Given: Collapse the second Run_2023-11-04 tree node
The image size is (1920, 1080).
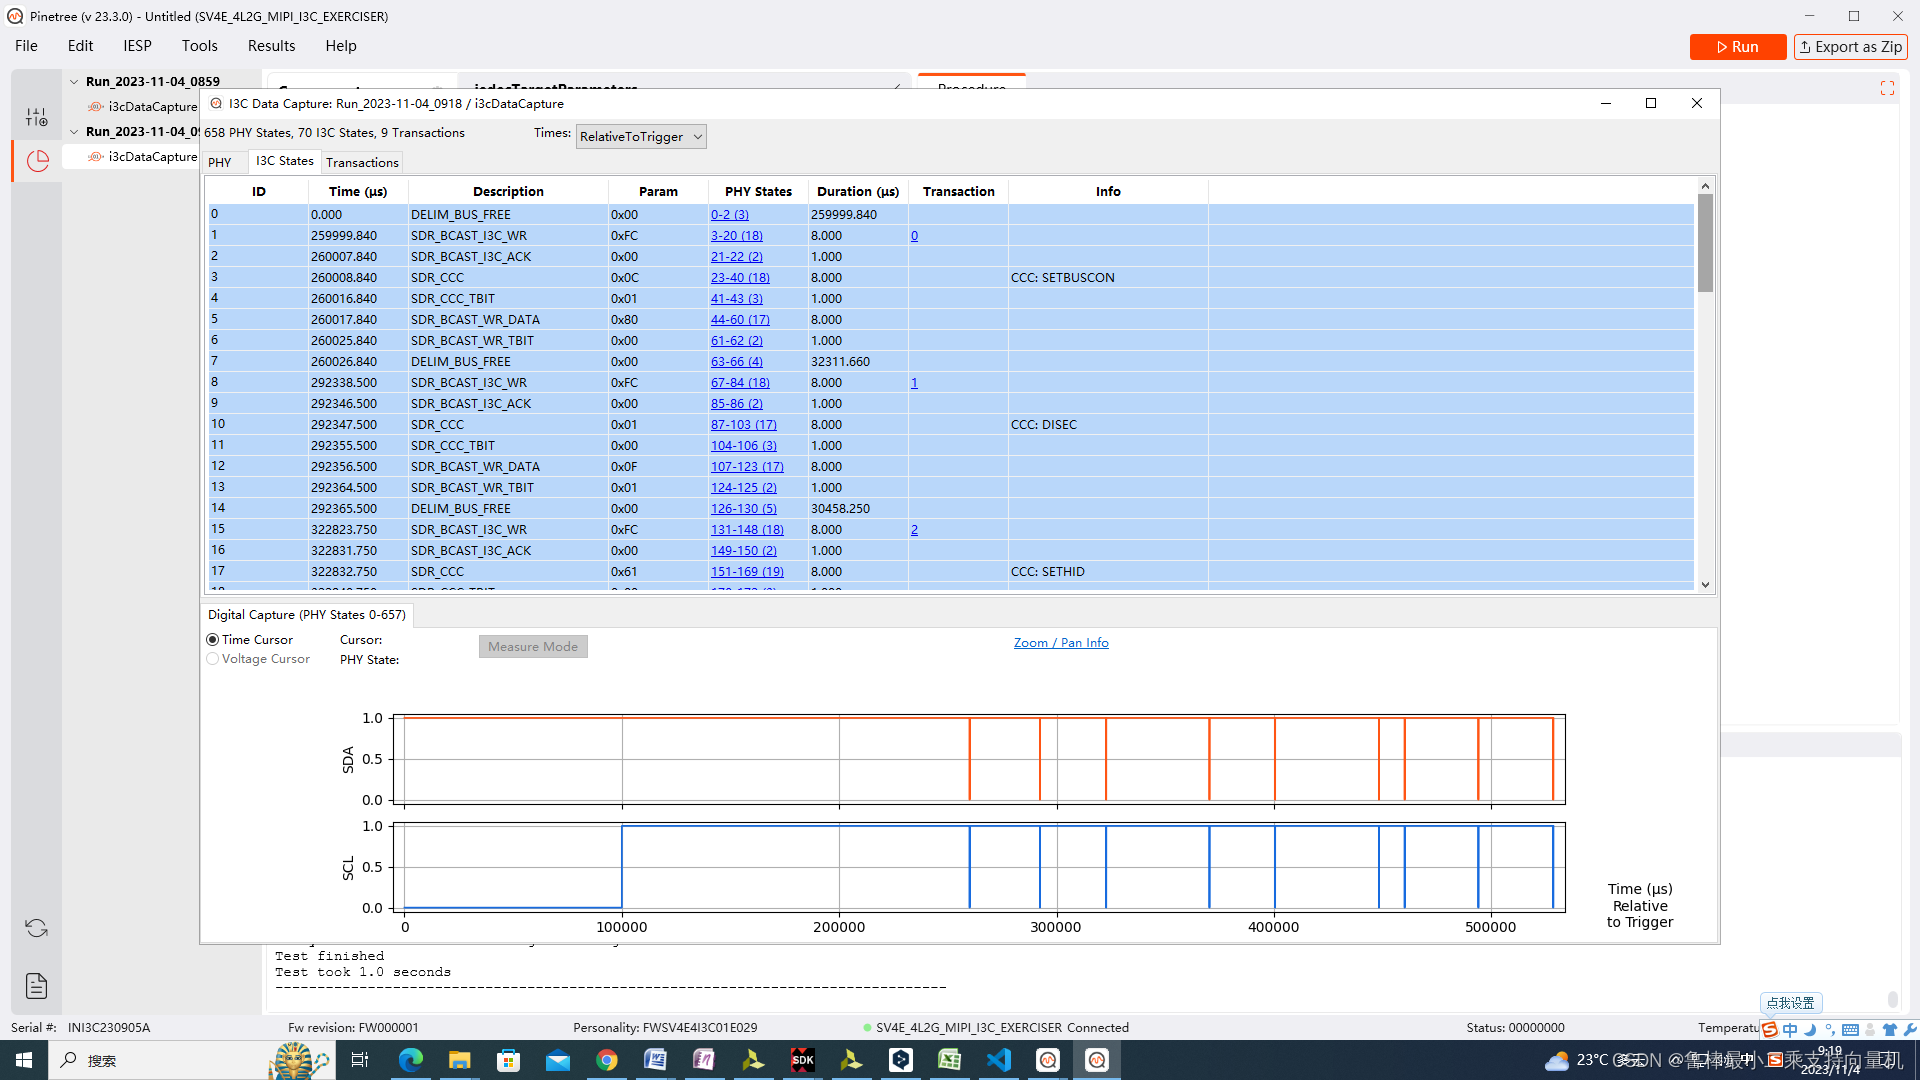Looking at the screenshot, I should click(x=74, y=132).
